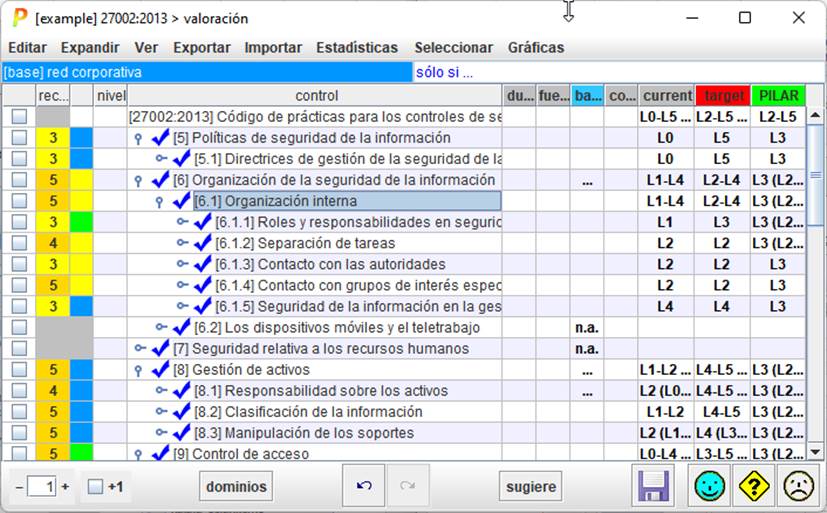Tick the checkbox for [8] Gestión de activos

[20, 370]
